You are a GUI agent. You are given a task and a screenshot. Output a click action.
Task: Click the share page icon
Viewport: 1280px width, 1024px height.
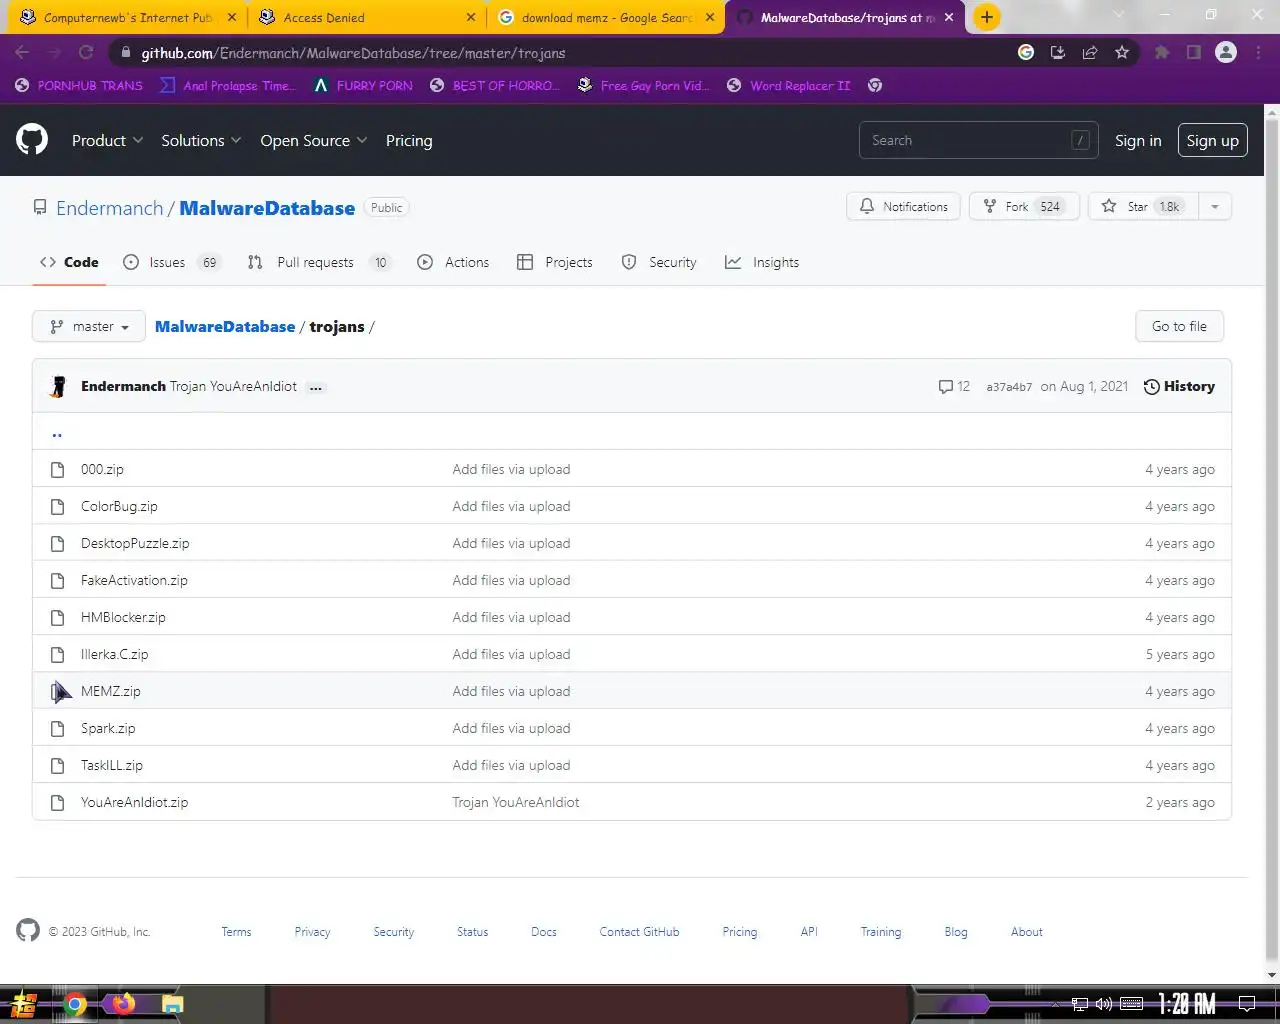pos(1090,52)
